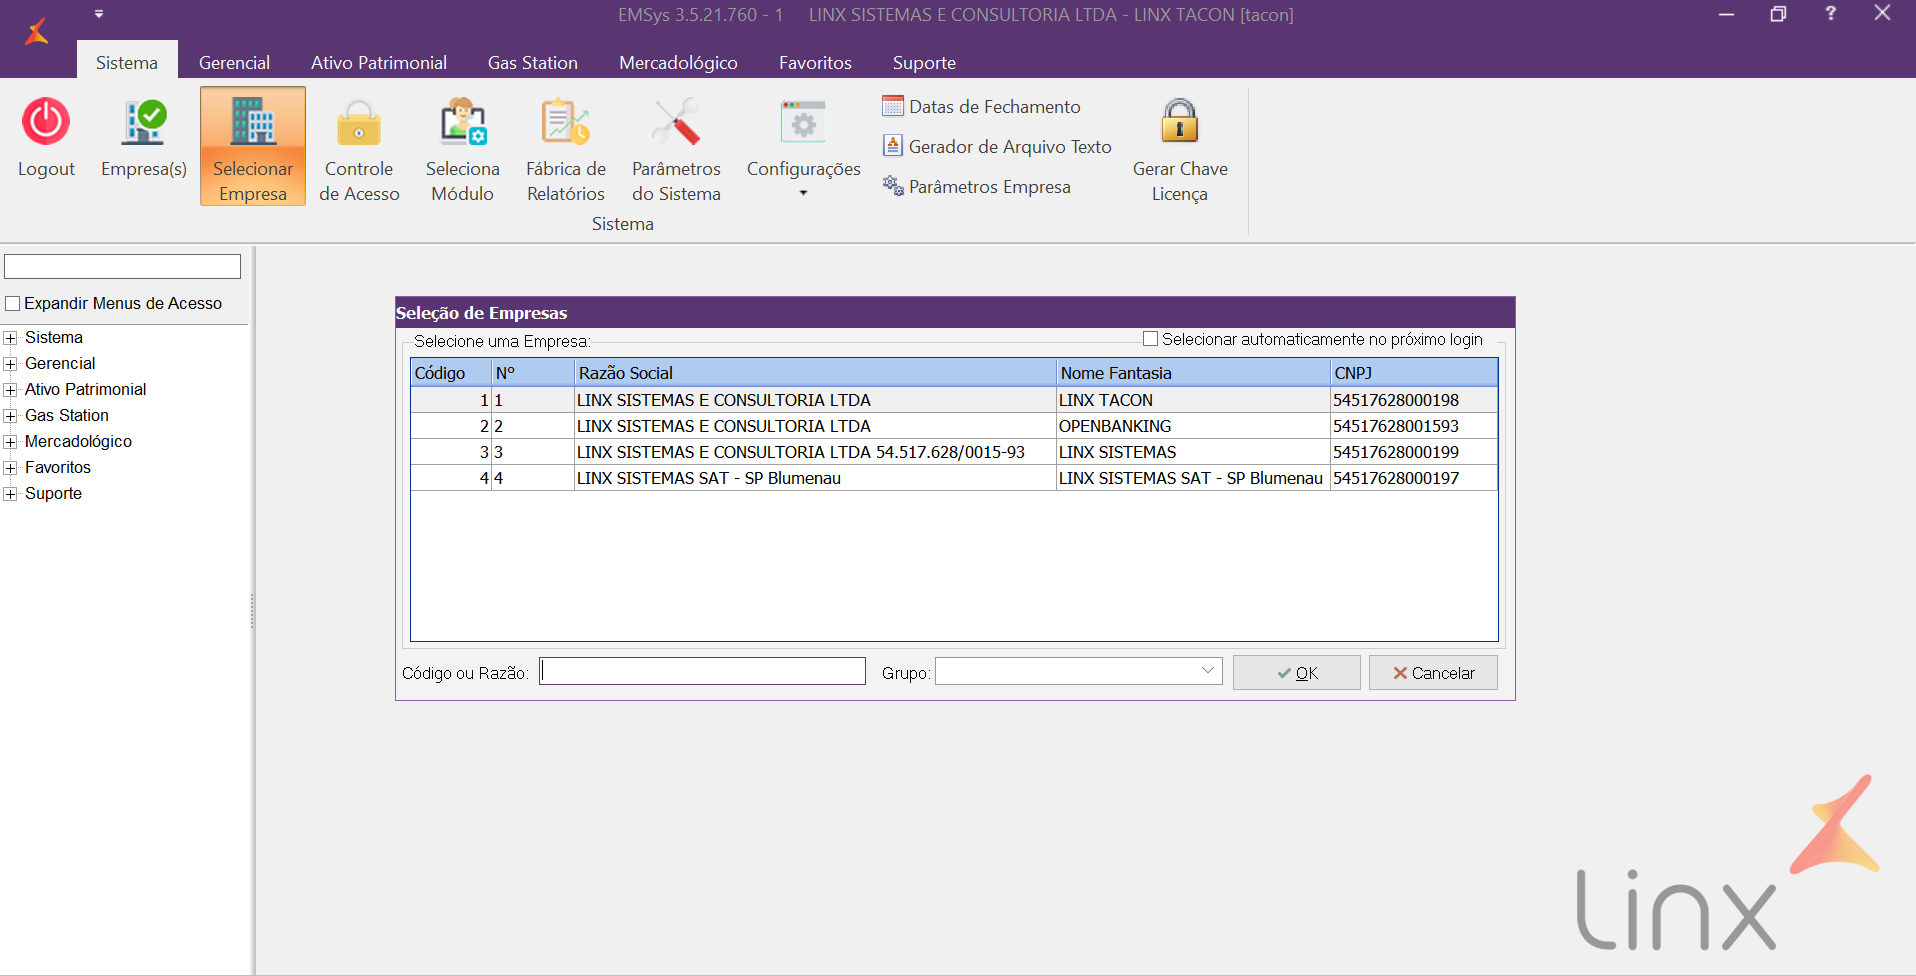Viewport: 1916px width, 976px height.
Task: Open Fábrica de Relatórios icon
Action: coord(565,123)
